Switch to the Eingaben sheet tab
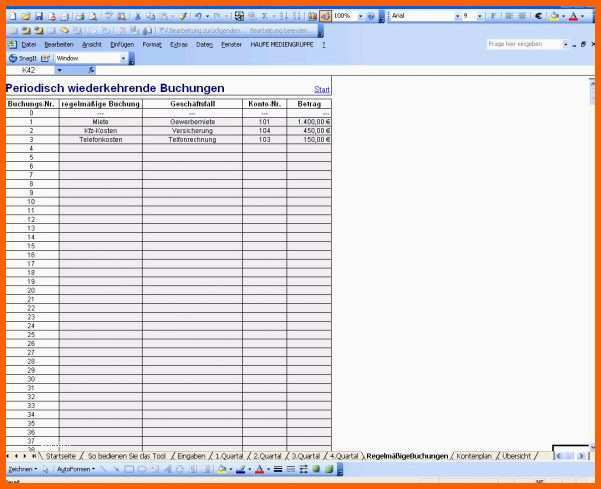601x489 pixels. 191,456
